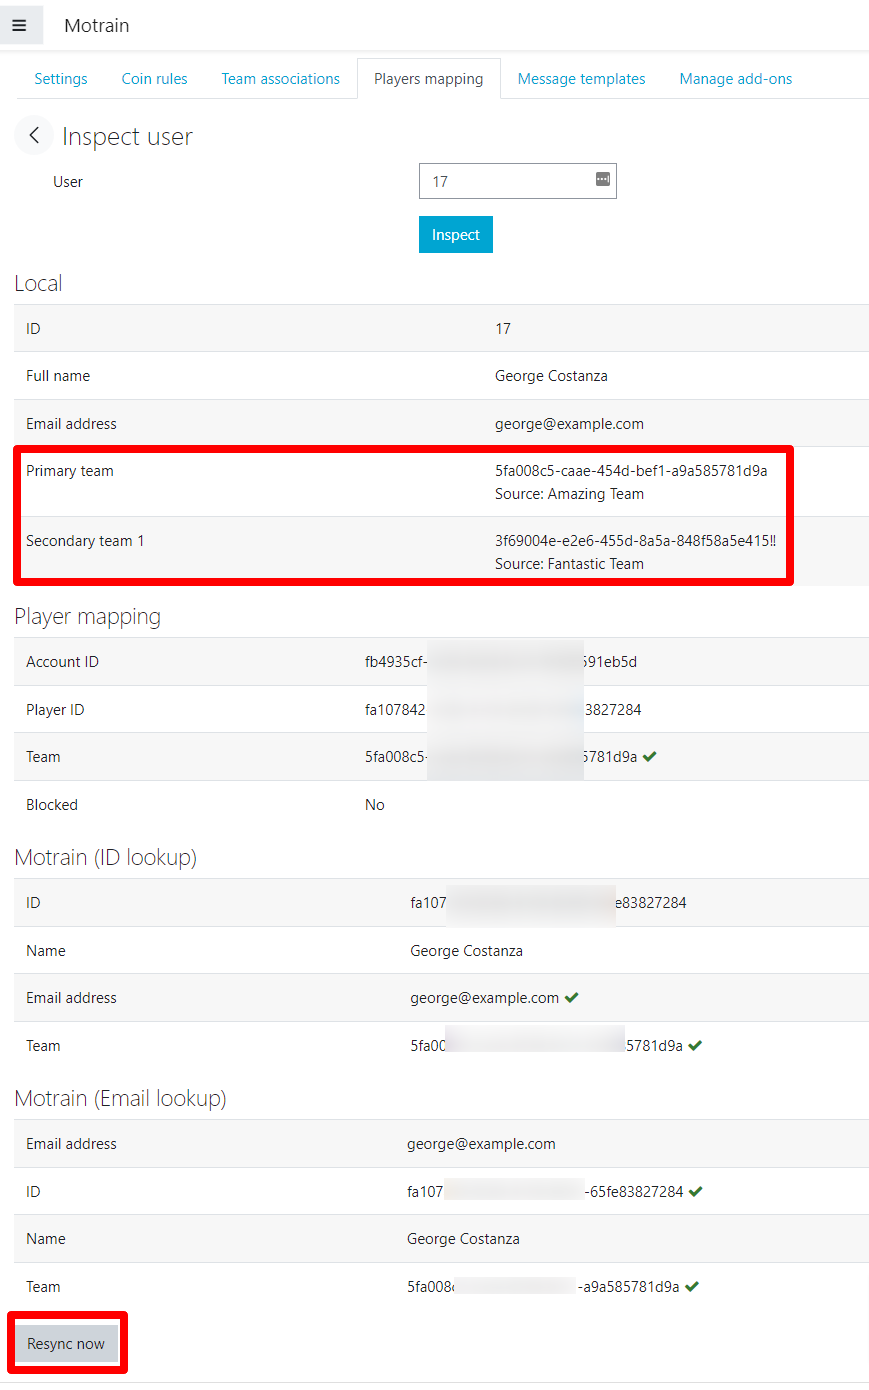The image size is (869, 1390).
Task: Click the Primary team row label
Action: (x=70, y=471)
